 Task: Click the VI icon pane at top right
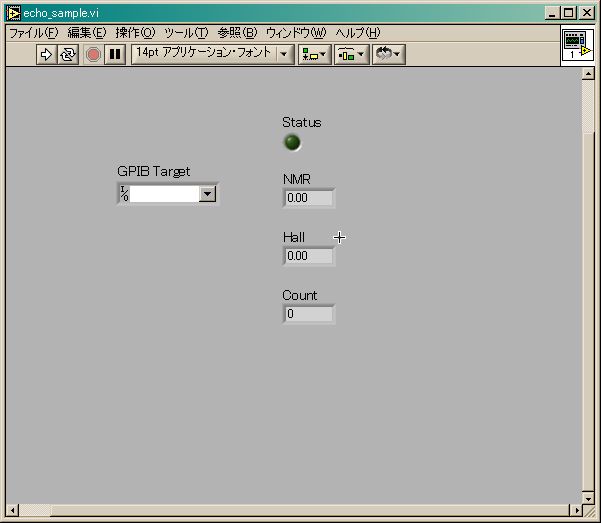pyautogui.click(x=577, y=46)
